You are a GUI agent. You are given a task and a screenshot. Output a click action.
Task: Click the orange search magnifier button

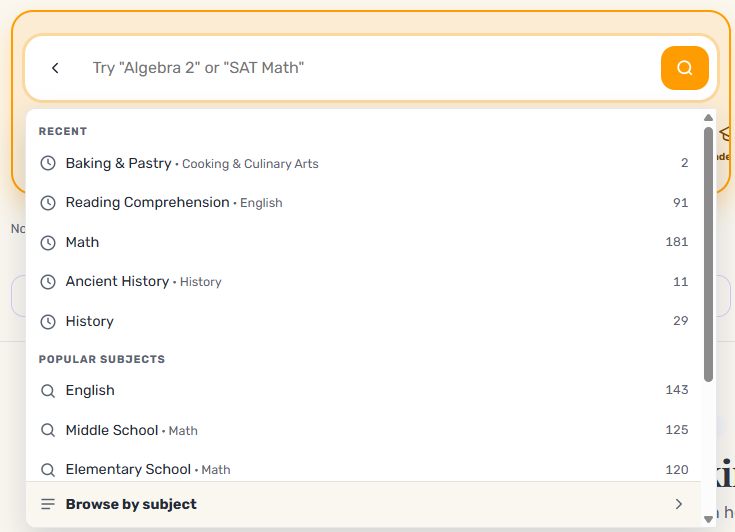[x=684, y=68]
